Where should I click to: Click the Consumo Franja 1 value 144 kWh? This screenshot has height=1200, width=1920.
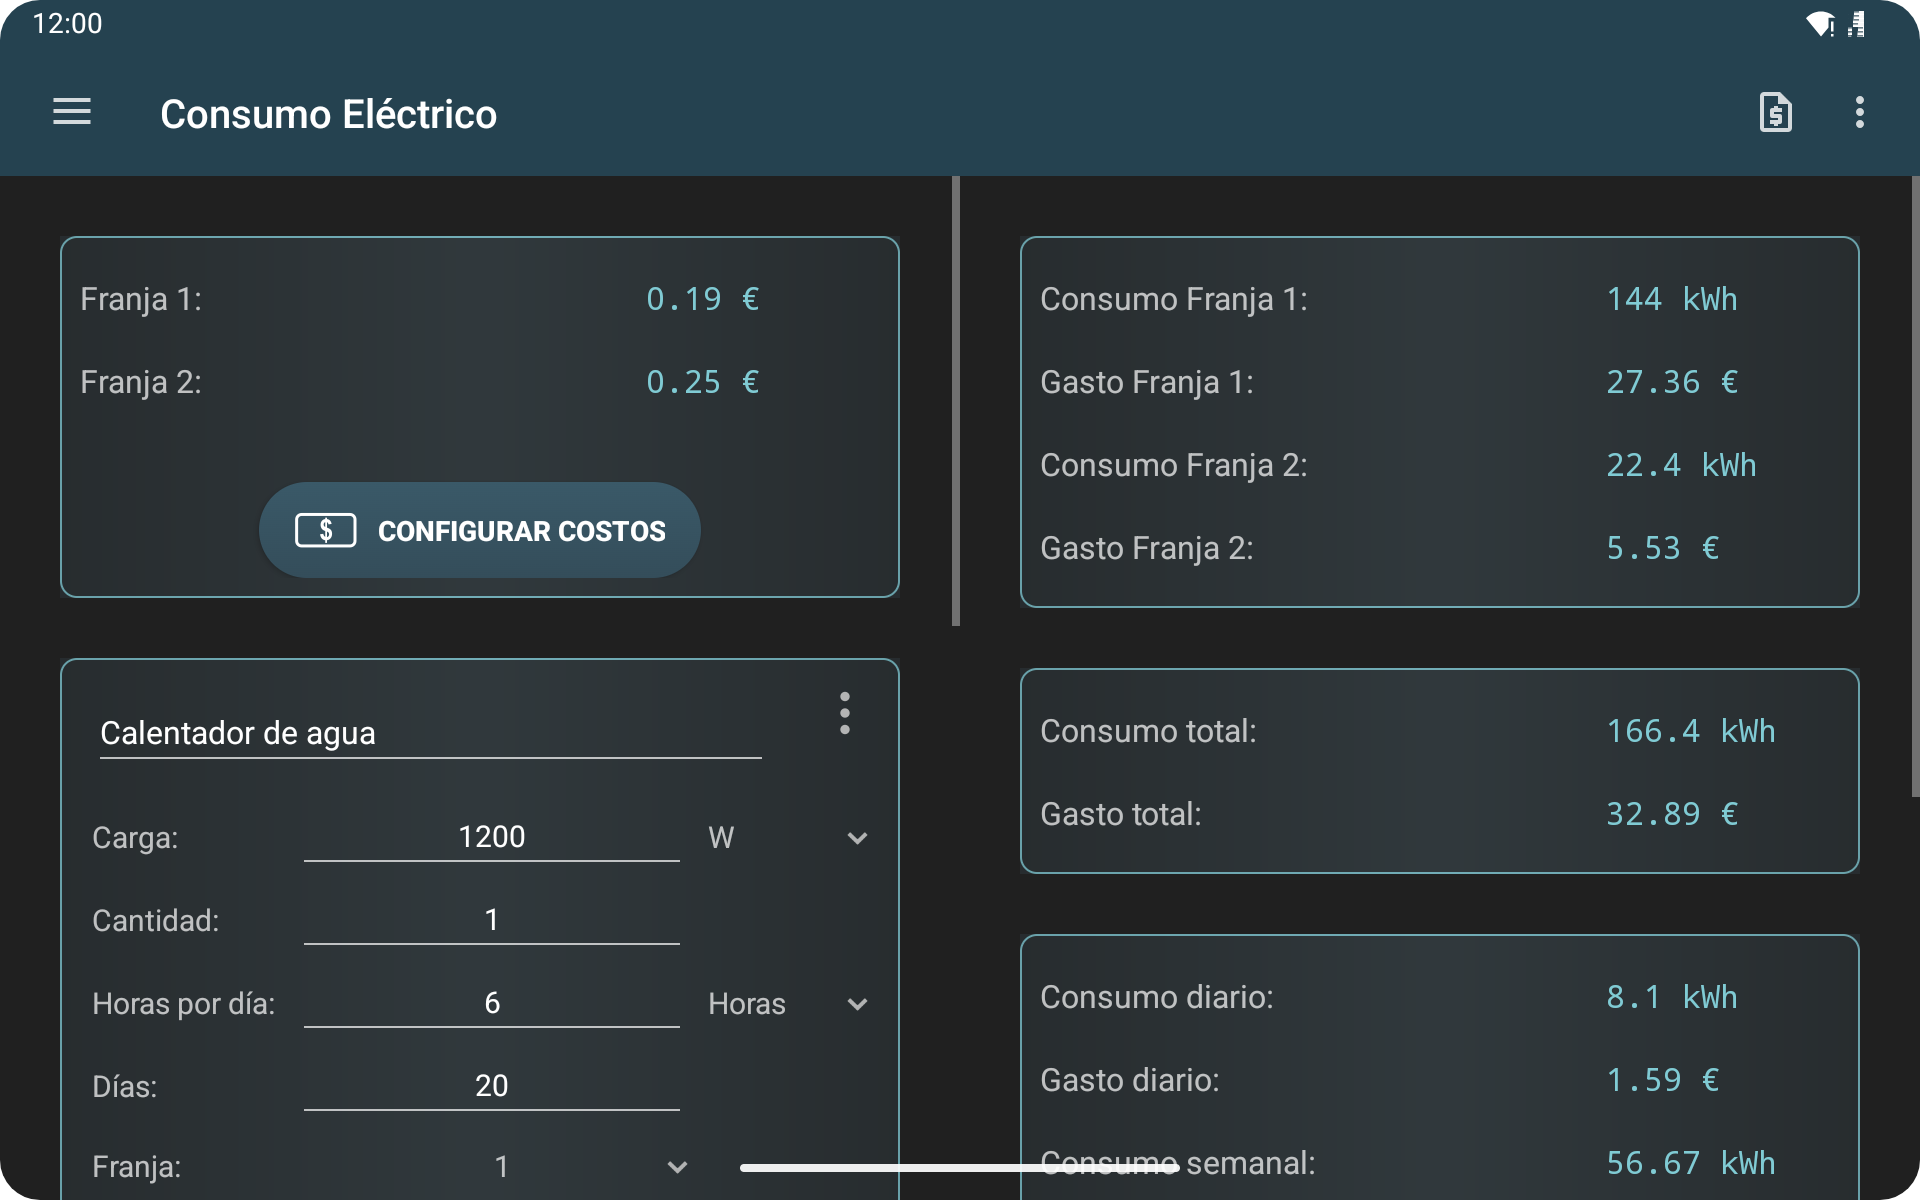[x=1672, y=299]
